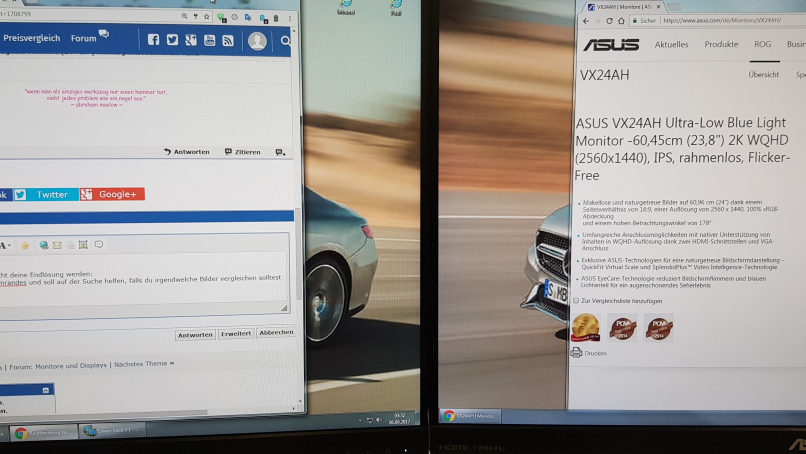This screenshot has width=806, height=454.
Task: Share via Google+ button
Action: 112,194
